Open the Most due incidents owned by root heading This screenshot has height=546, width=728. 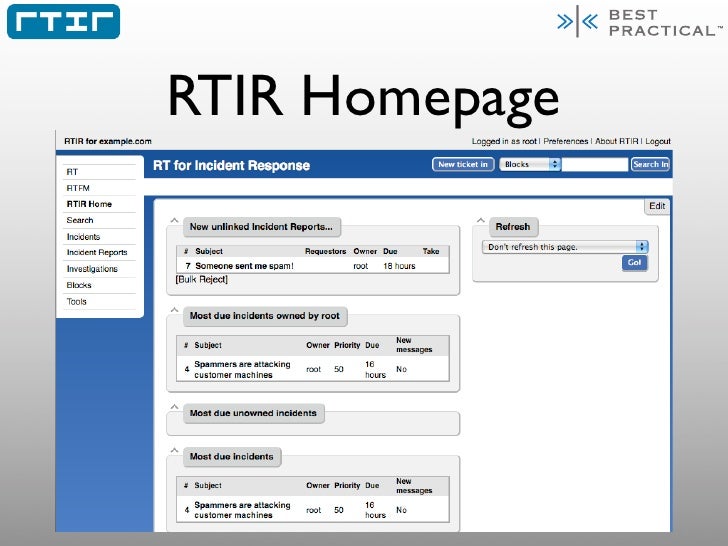pos(265,316)
